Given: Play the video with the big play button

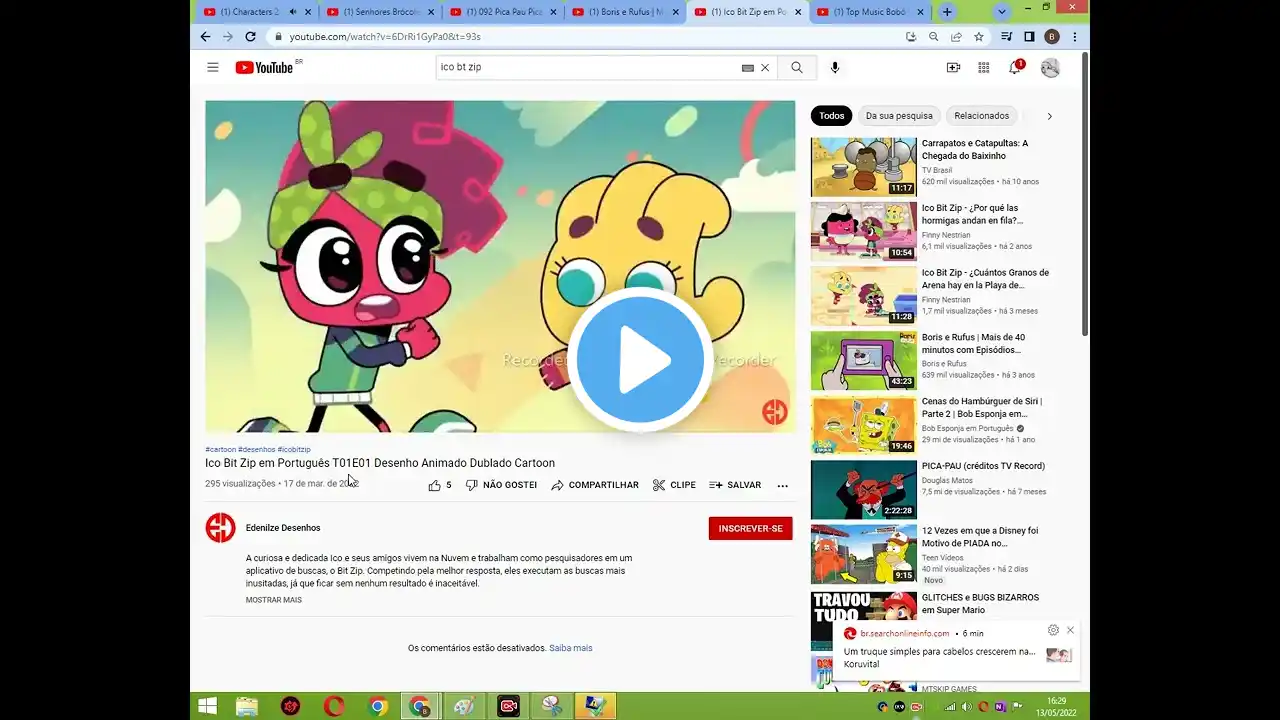Looking at the screenshot, I should [640, 360].
